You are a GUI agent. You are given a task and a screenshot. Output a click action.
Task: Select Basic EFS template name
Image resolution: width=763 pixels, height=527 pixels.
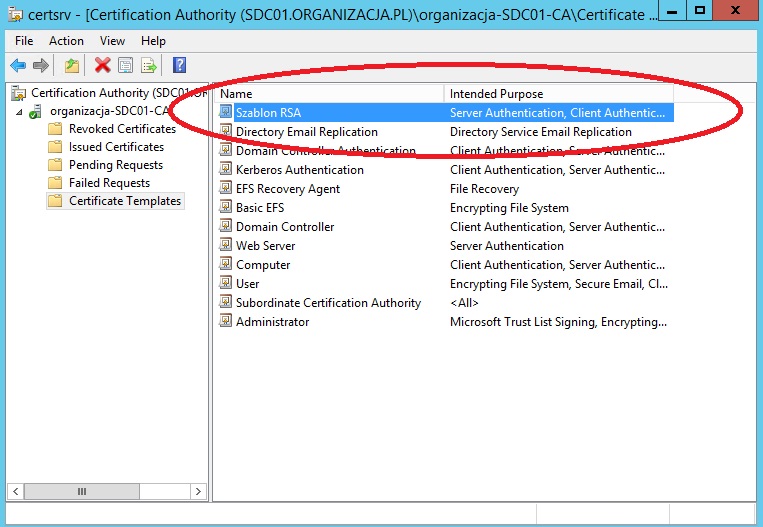click(260, 207)
